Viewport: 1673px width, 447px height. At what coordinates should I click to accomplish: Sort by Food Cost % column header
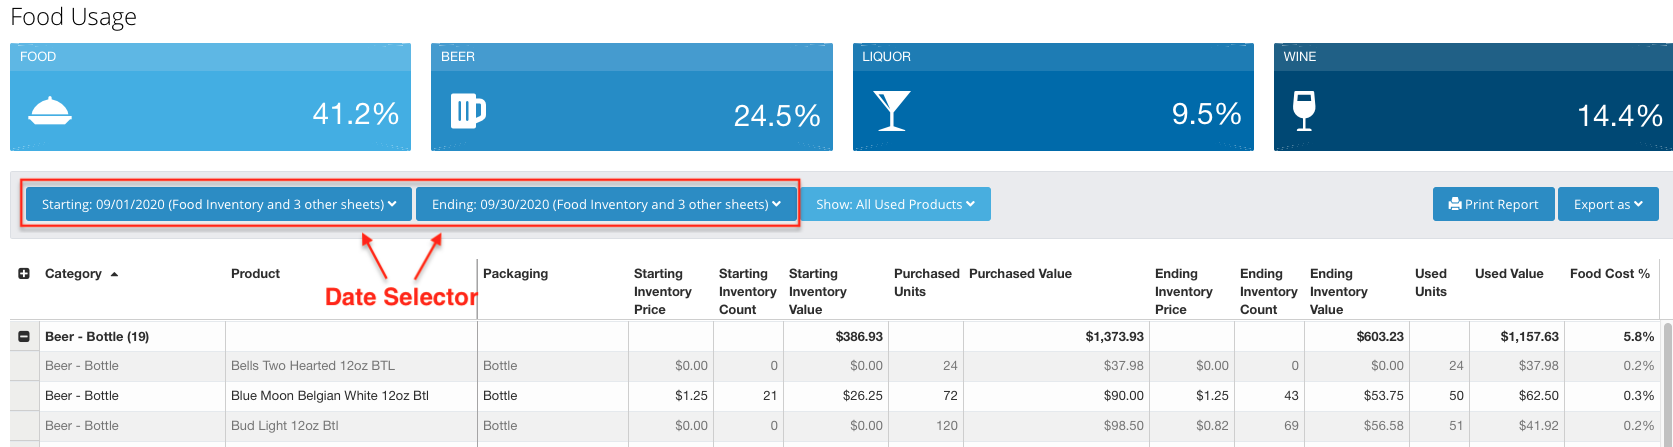(x=1610, y=273)
